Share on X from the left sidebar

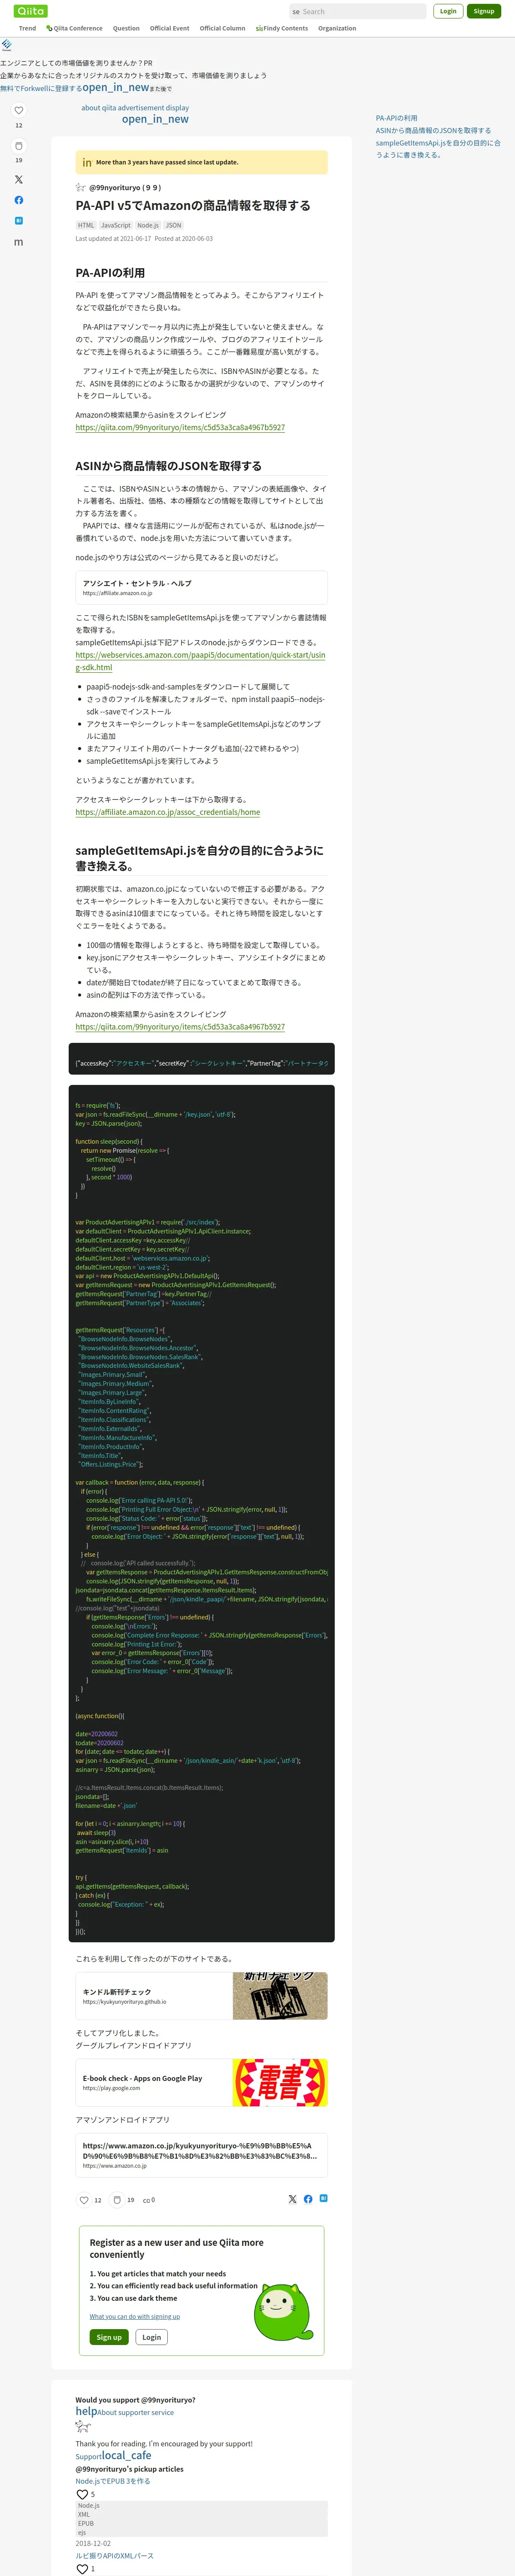[x=18, y=180]
